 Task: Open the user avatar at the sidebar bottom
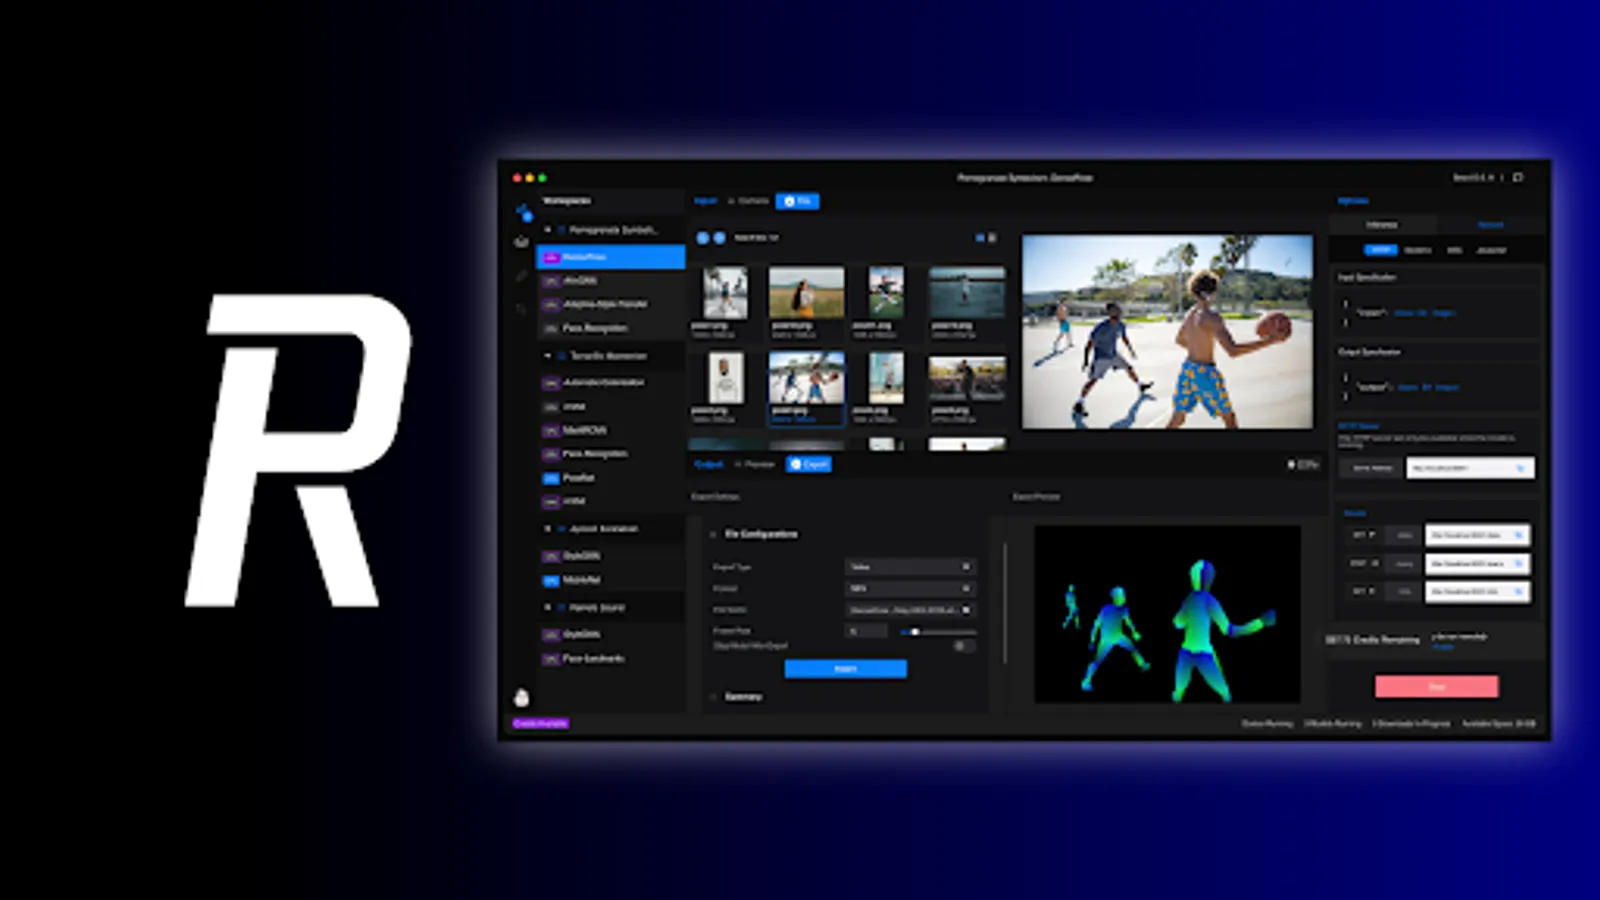tap(521, 697)
